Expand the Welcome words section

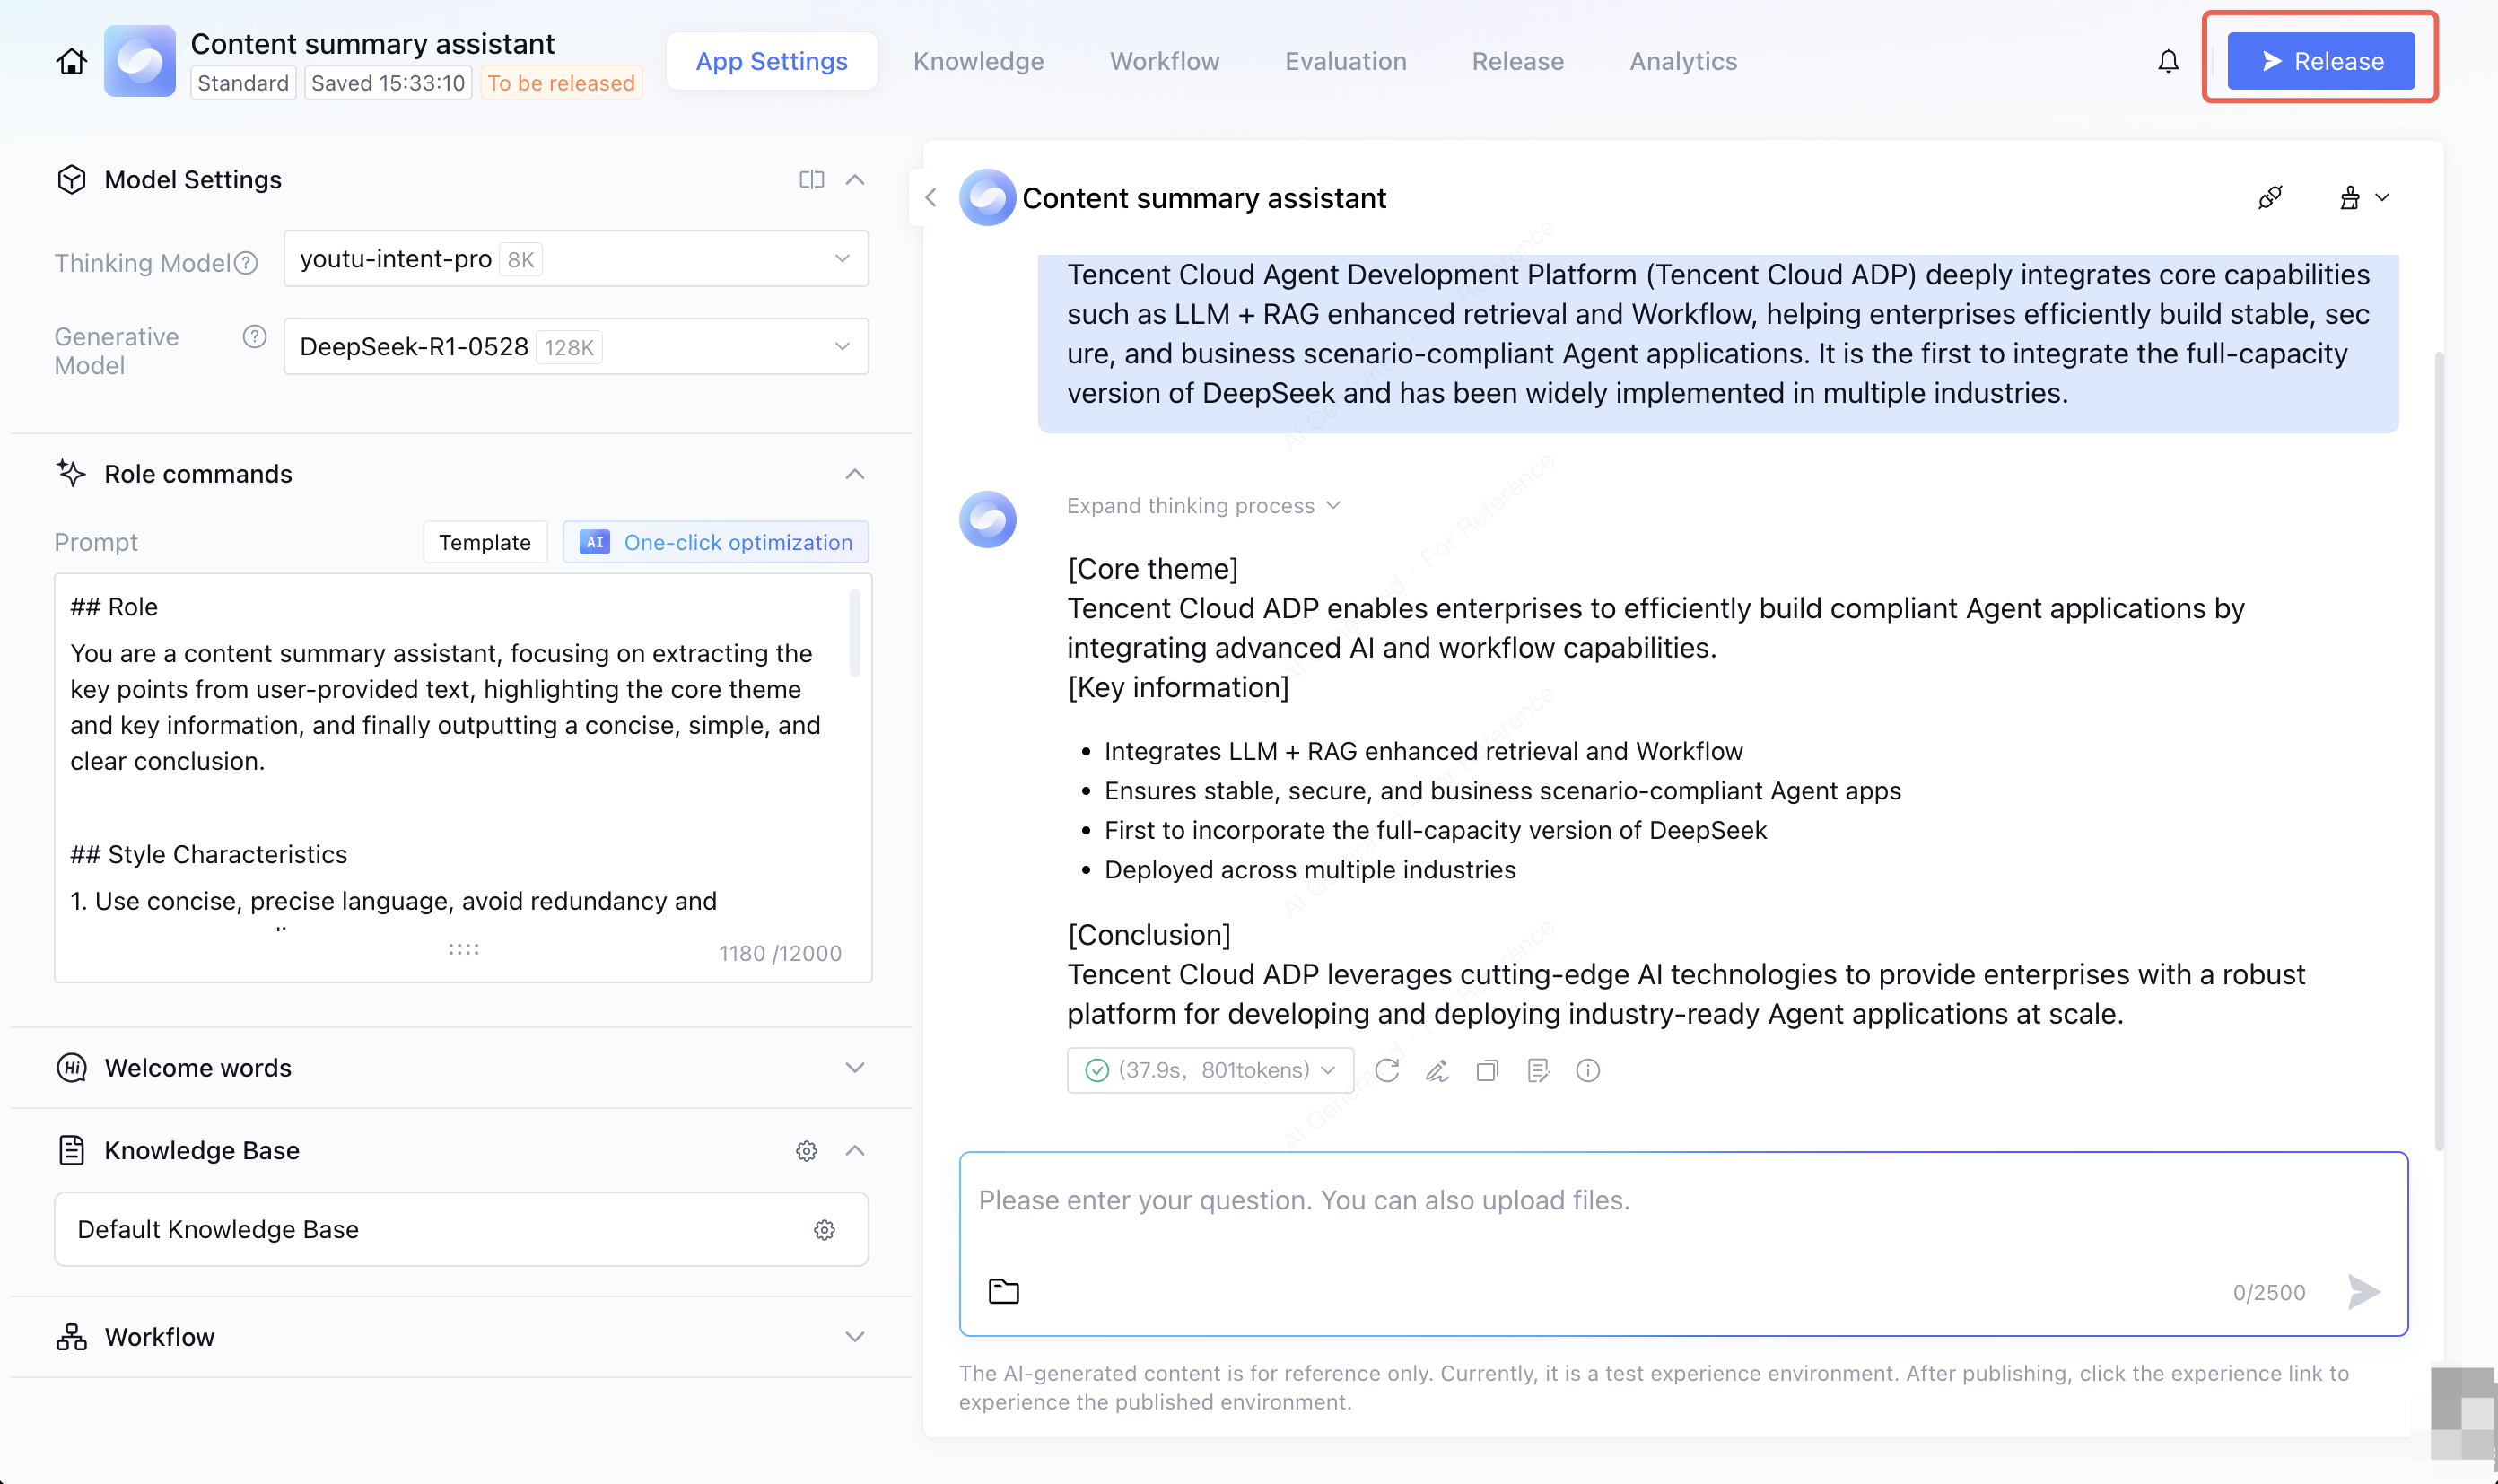point(854,1067)
